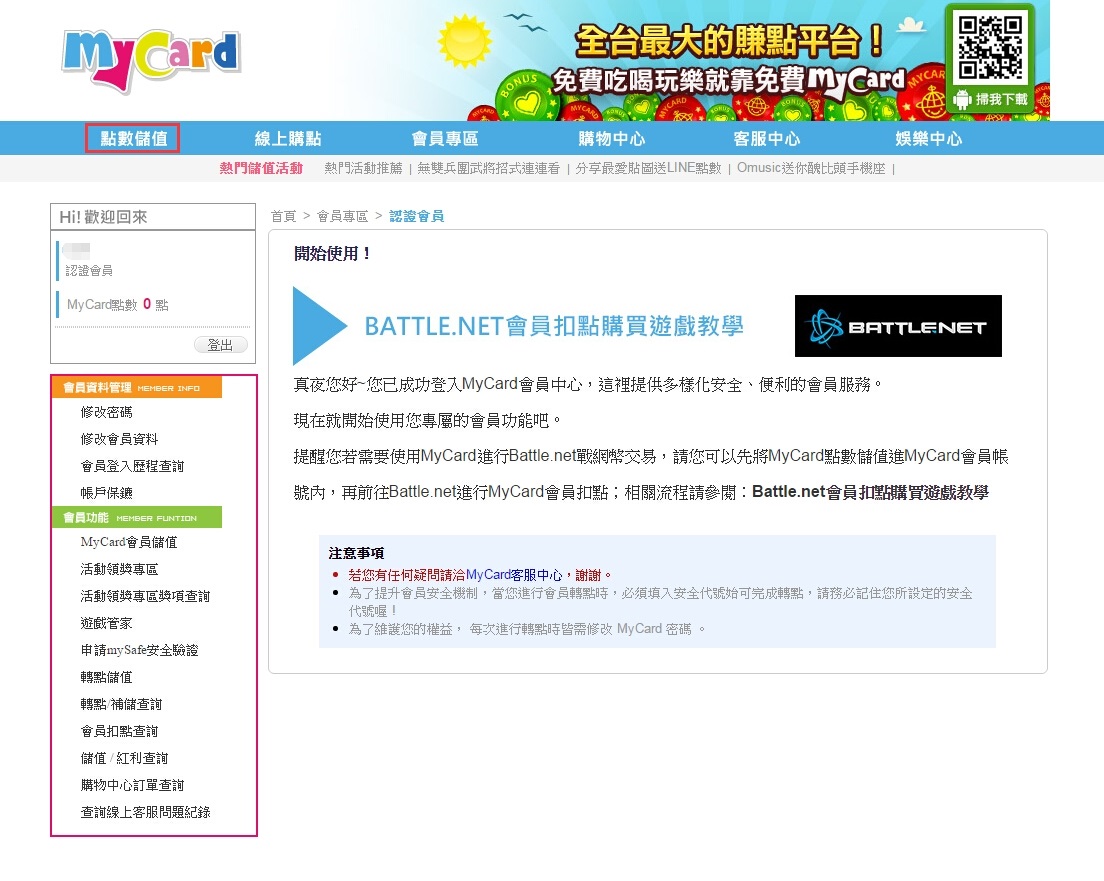The height and width of the screenshot is (881, 1104).
Task: Open MyCard會員儲值 in sidebar
Action: pos(129,542)
